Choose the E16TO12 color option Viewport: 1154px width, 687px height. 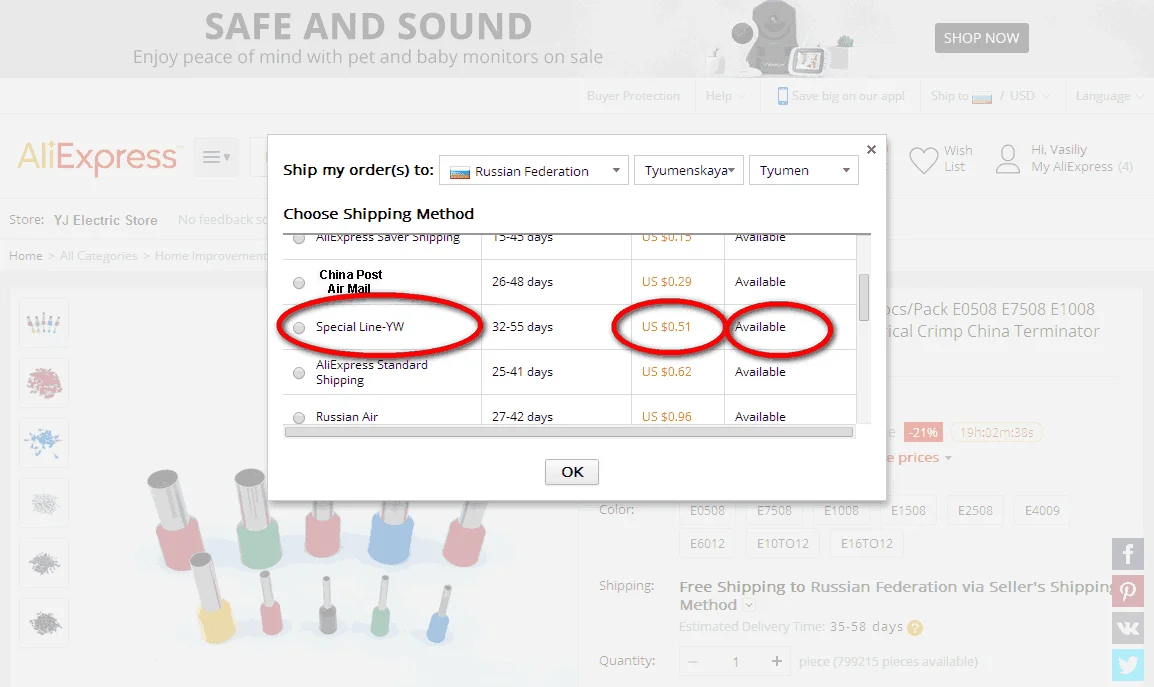coord(866,543)
